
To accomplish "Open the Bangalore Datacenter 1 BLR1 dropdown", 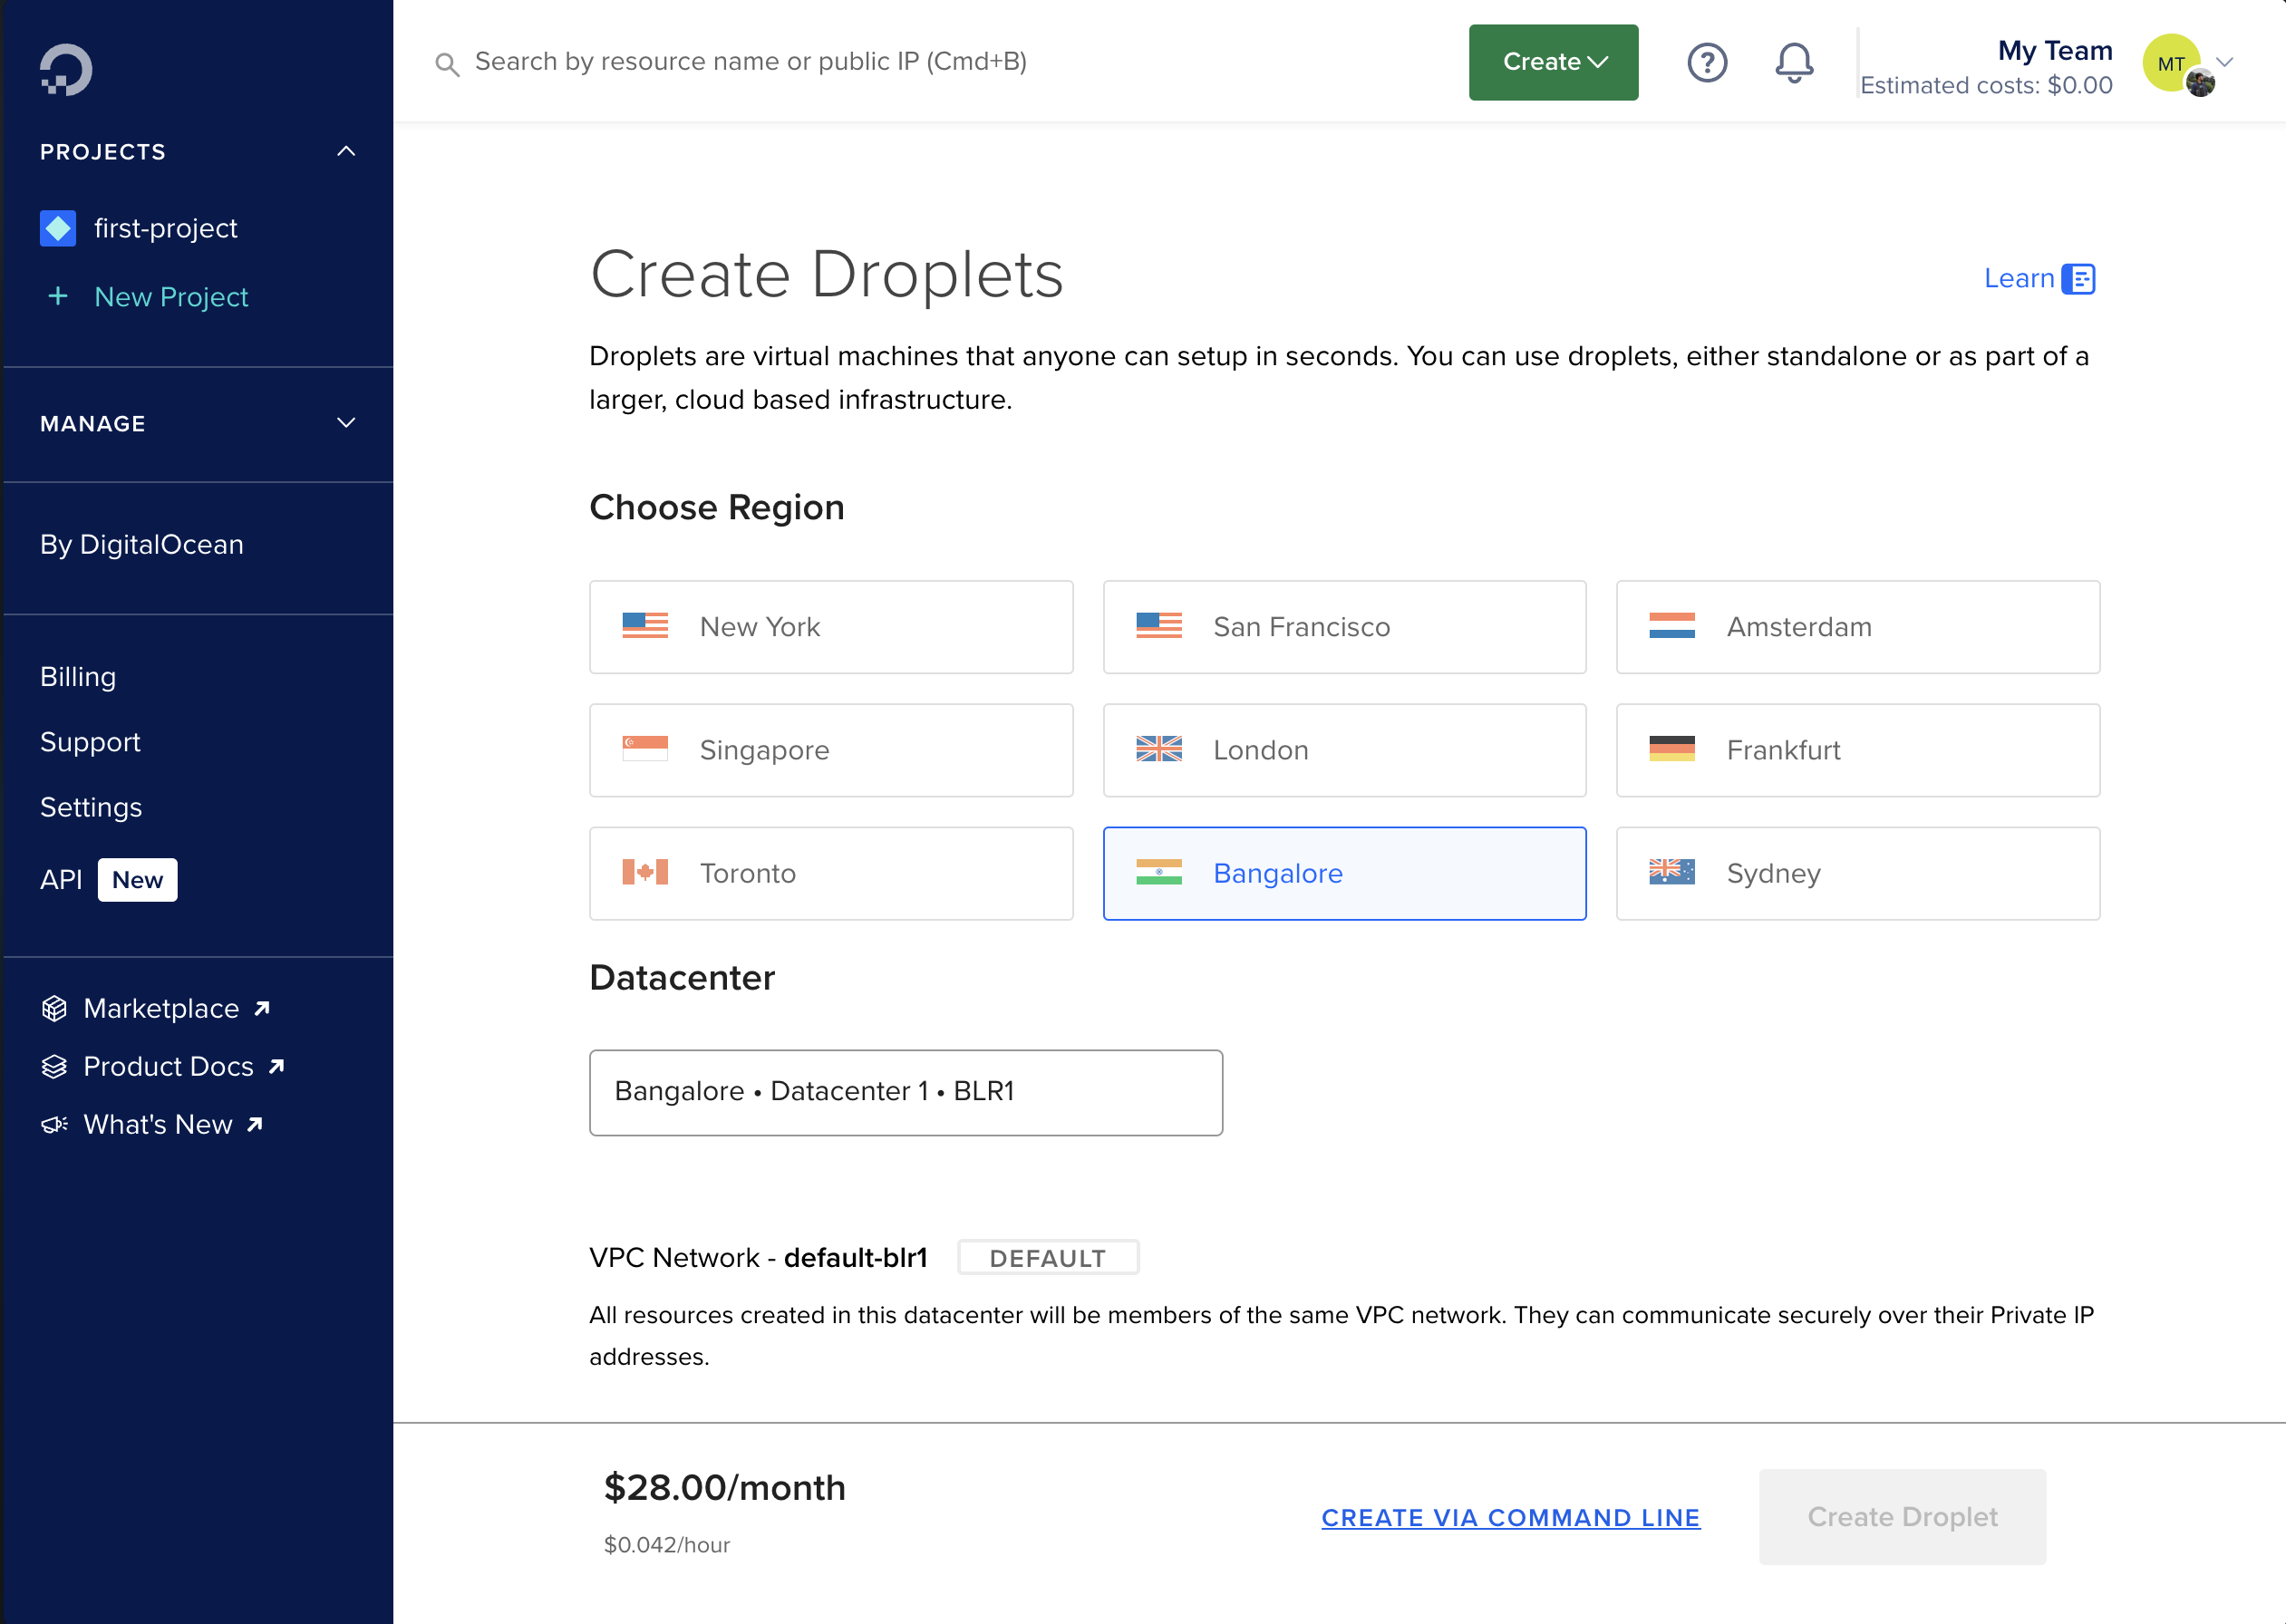I will 906,1092.
